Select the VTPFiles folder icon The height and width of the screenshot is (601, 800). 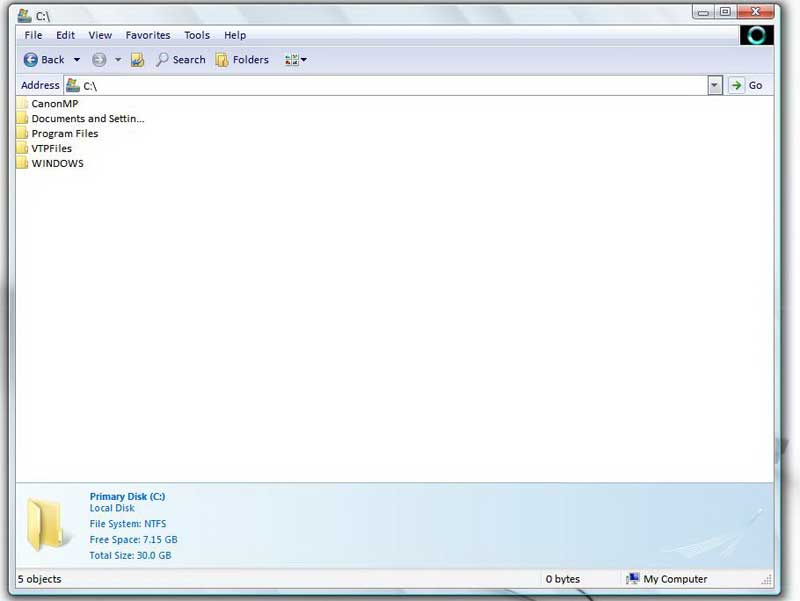(22, 148)
